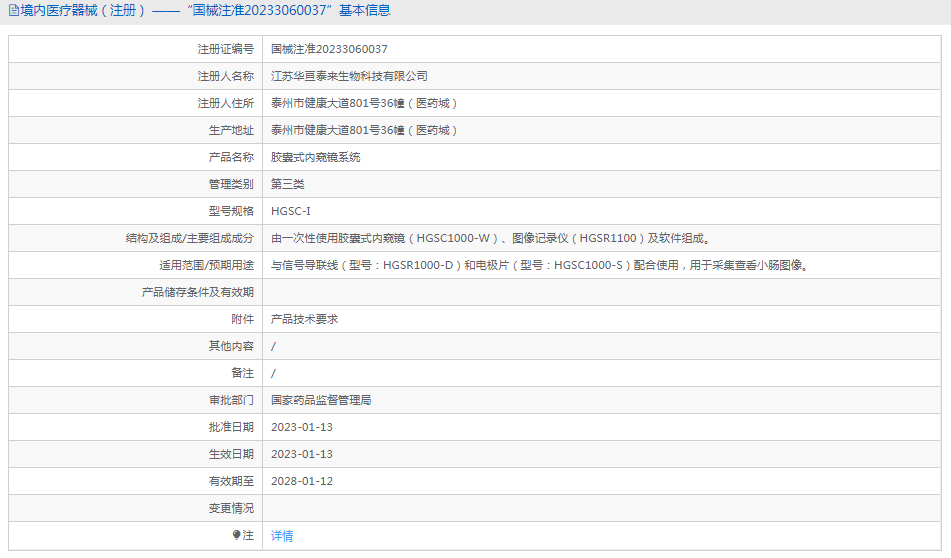Click the intended use text with HGSR1000-D

(x=540, y=265)
